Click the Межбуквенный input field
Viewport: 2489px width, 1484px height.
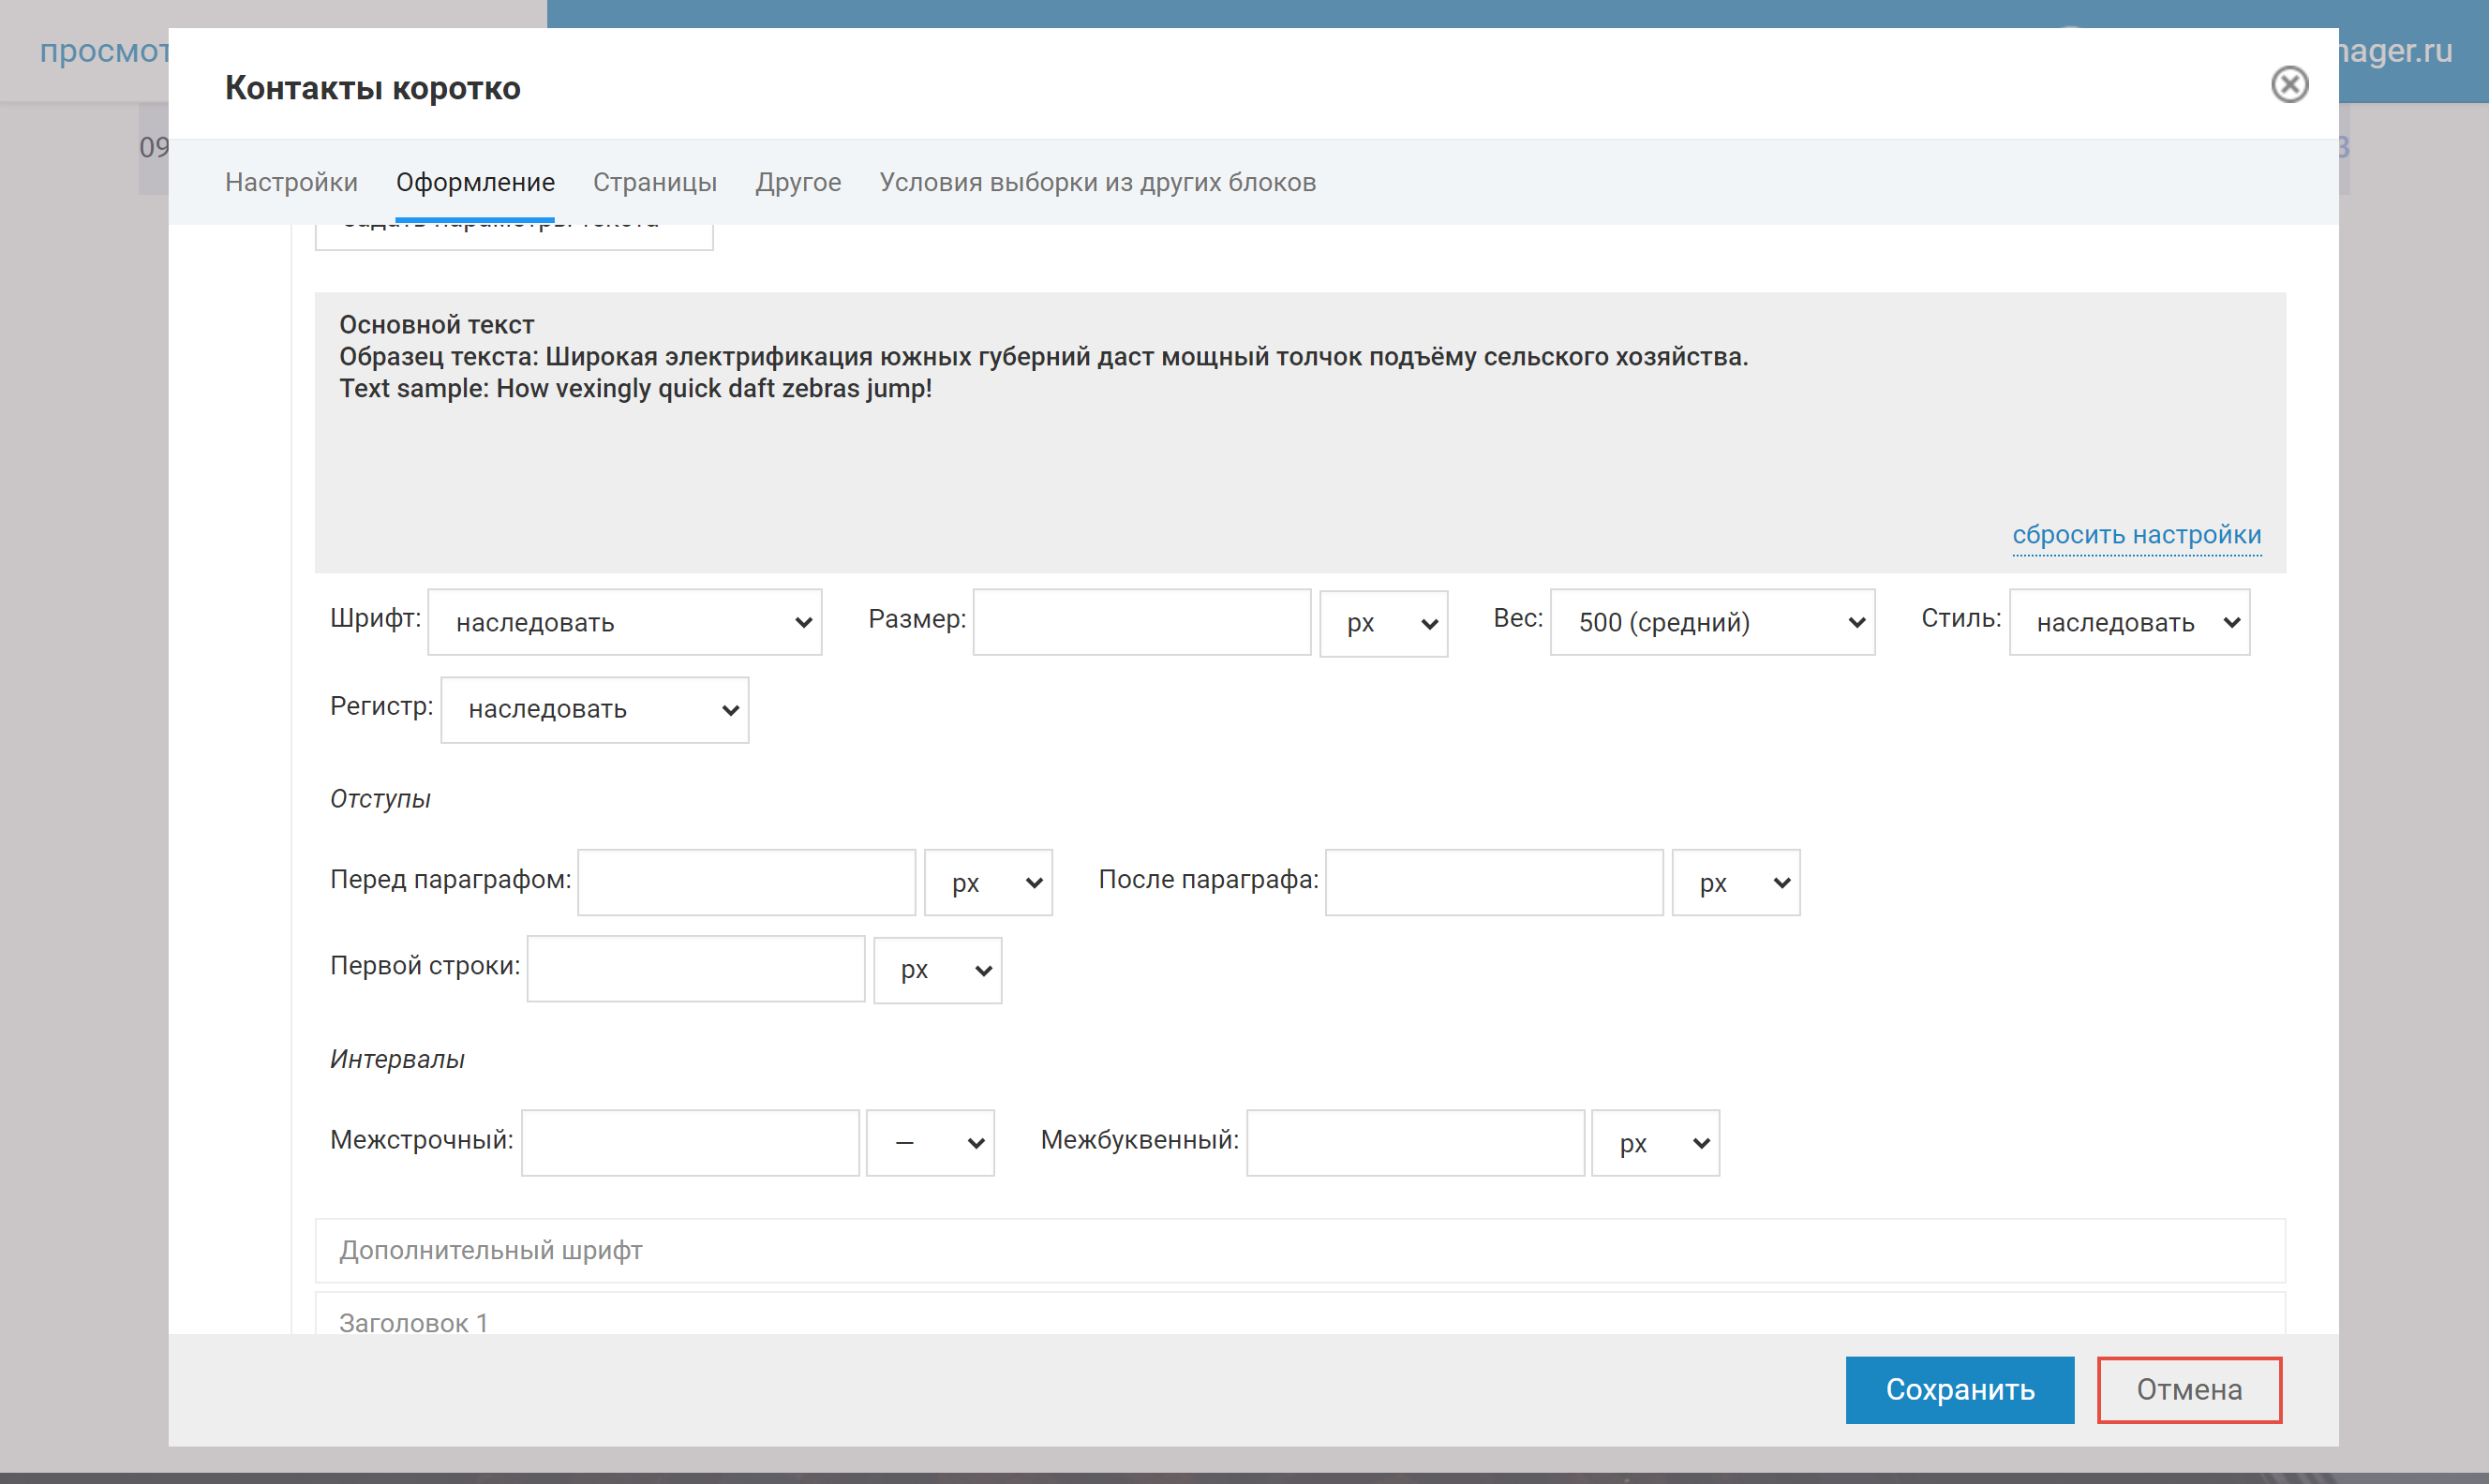click(1414, 1142)
